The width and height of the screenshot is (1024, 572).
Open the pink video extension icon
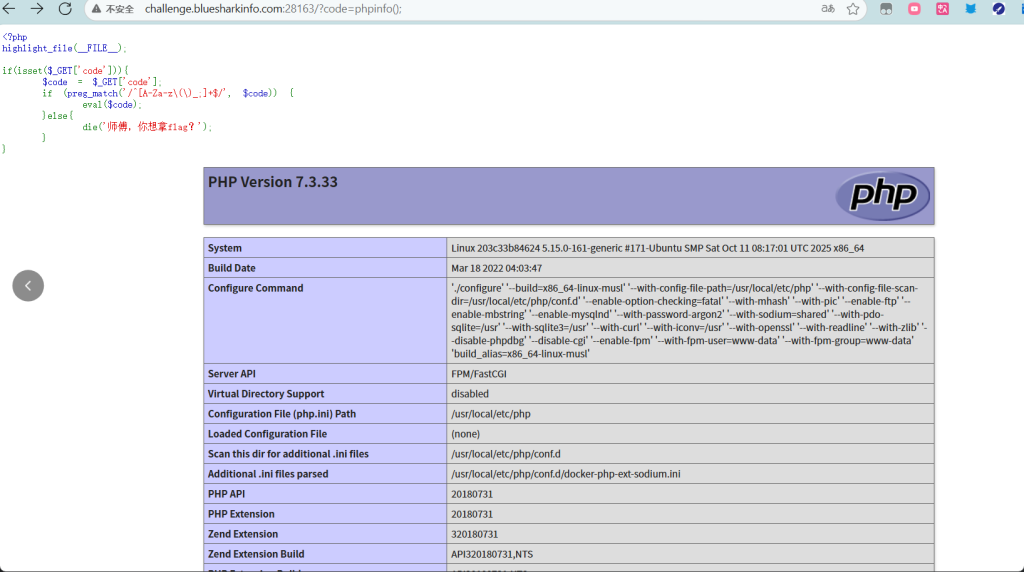click(914, 9)
